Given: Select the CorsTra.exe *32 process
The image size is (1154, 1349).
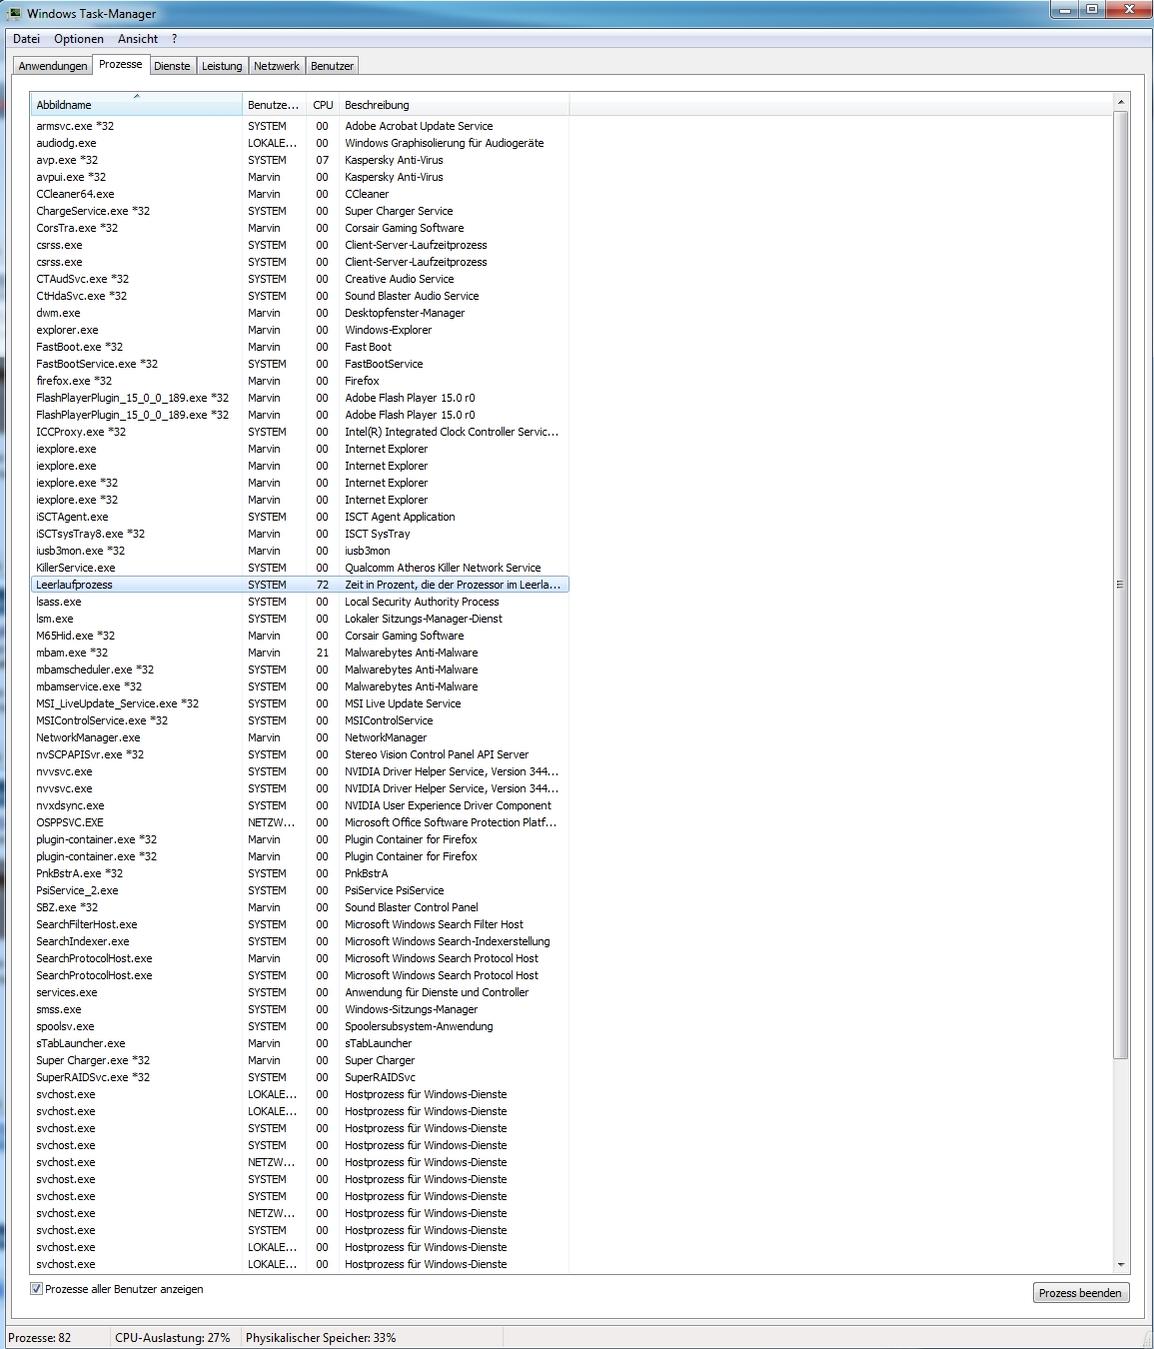Looking at the screenshot, I should pos(300,228).
